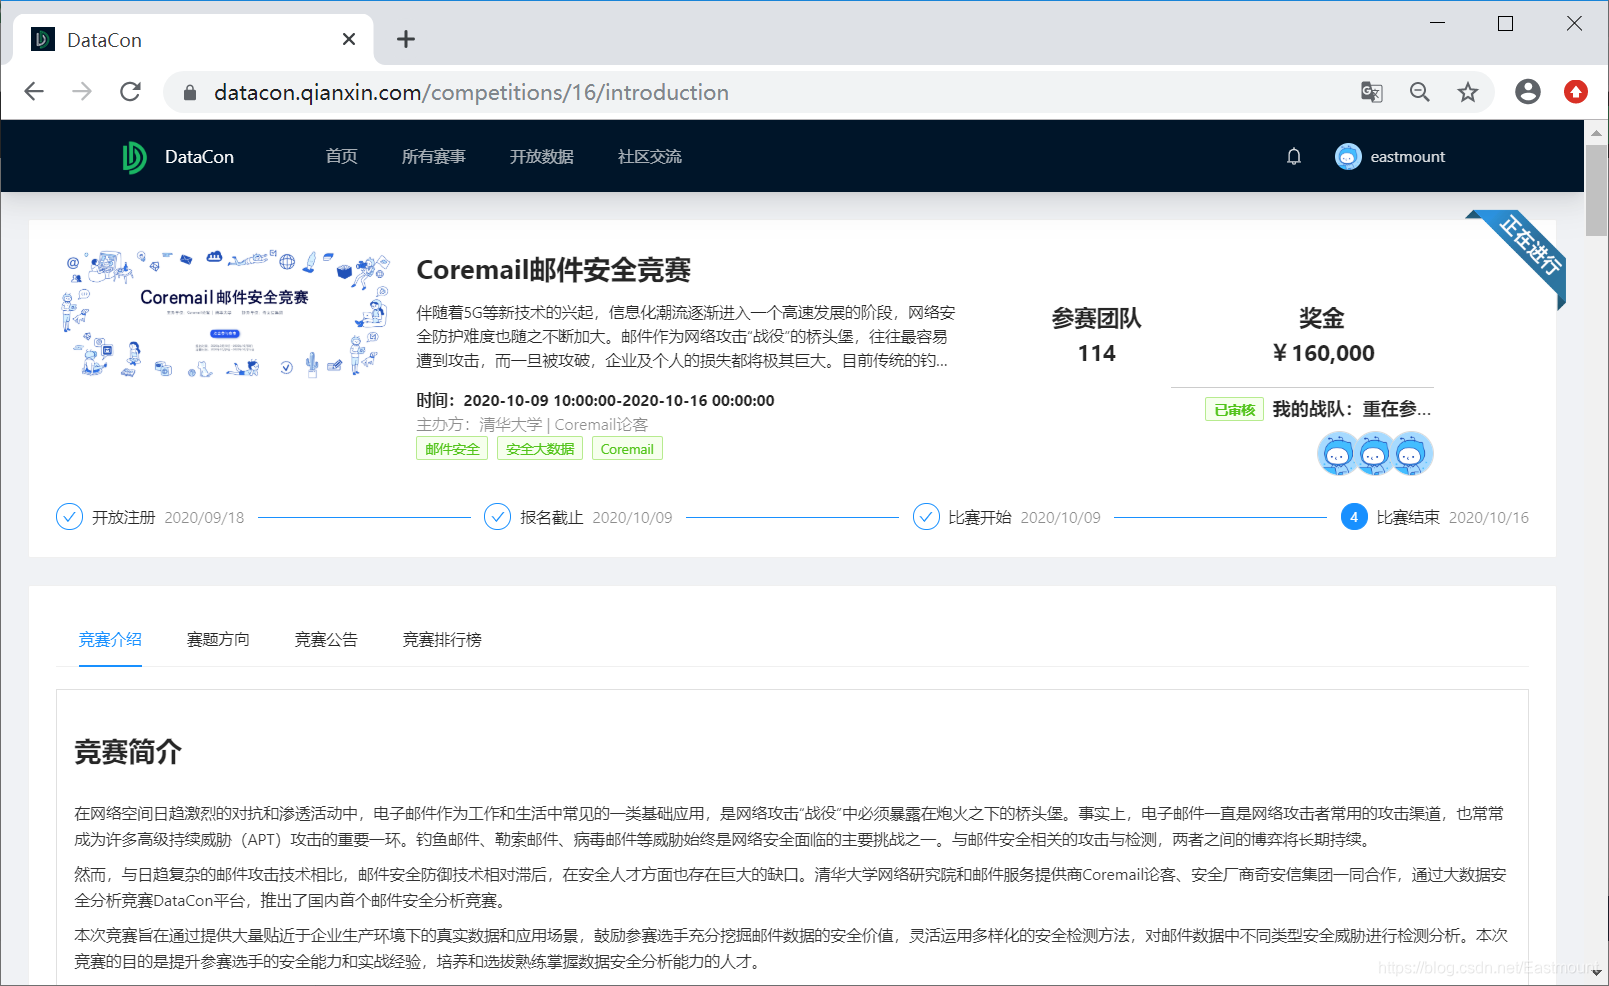Open the translate page icon
1609x986 pixels.
coord(1372,92)
